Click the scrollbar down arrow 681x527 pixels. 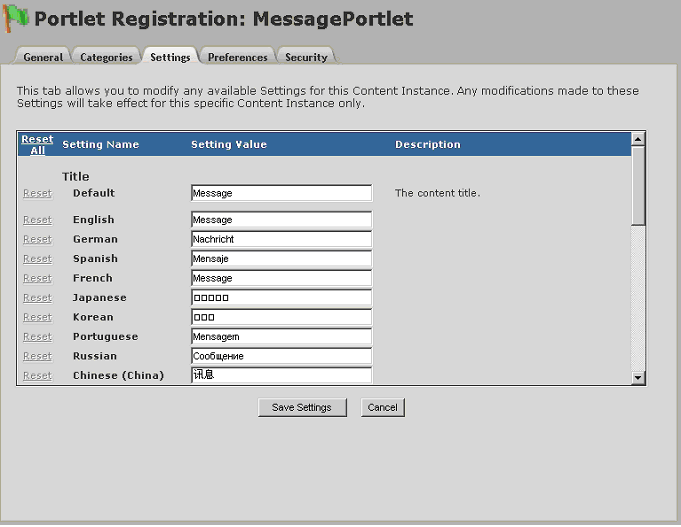[x=638, y=377]
